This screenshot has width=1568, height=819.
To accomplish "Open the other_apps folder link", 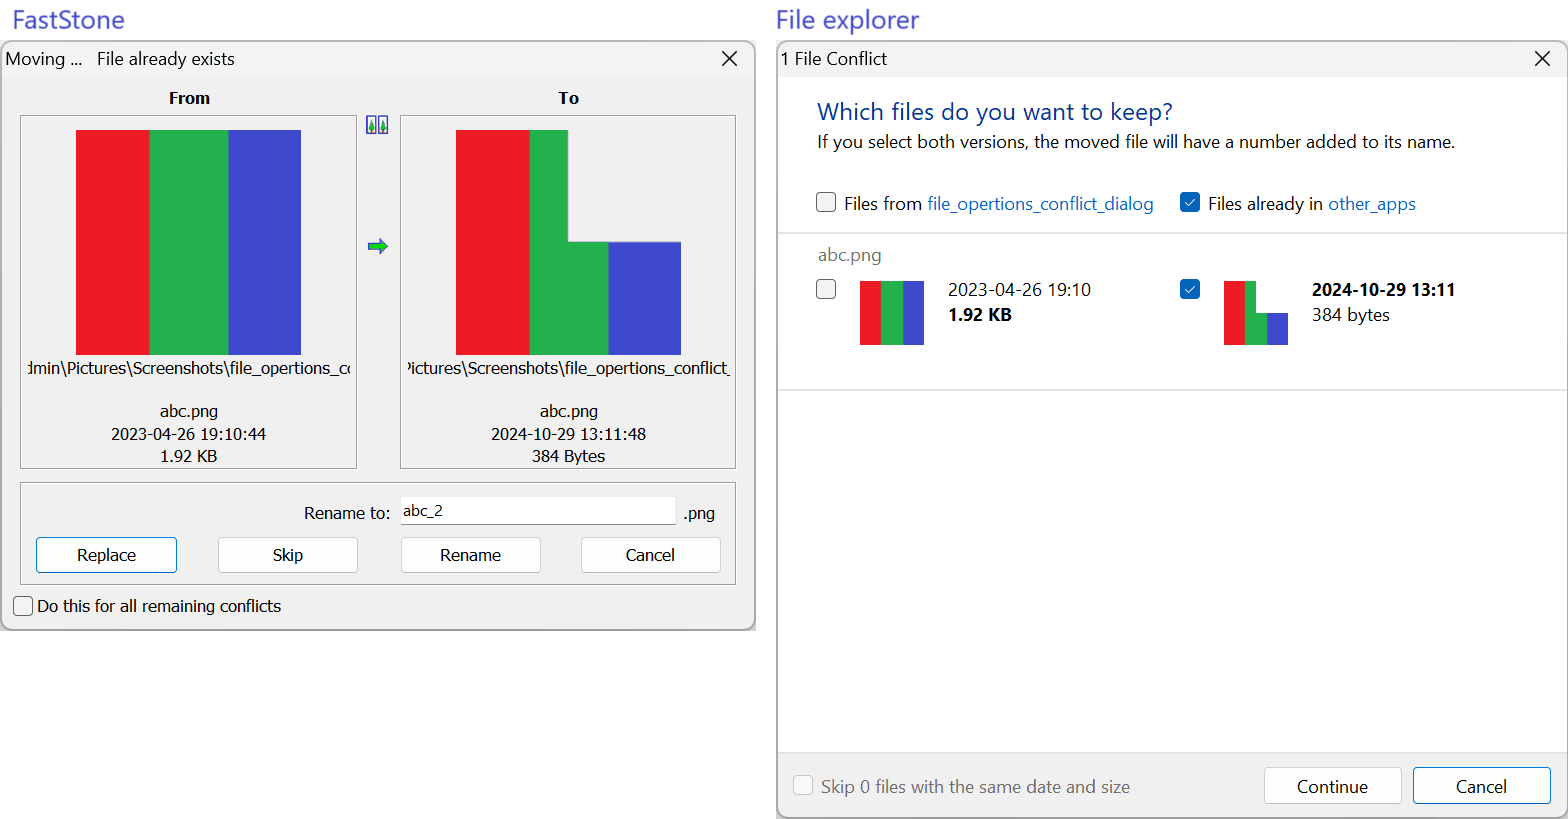I will click(x=1371, y=204).
